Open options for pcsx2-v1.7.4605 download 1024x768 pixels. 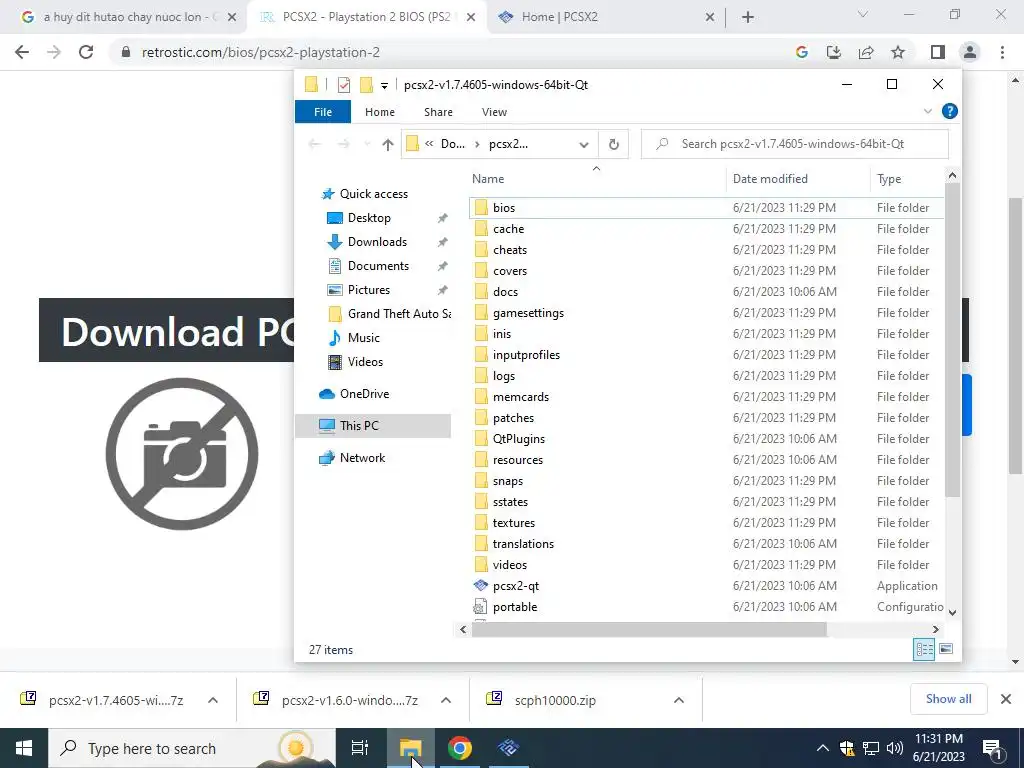point(213,700)
